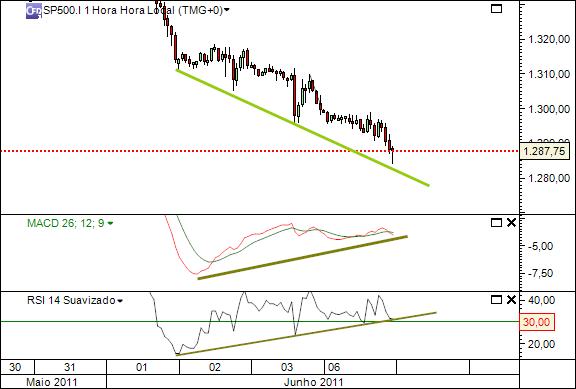Select the red 30,00 RSI level label
576x389 pixels.
(537, 322)
